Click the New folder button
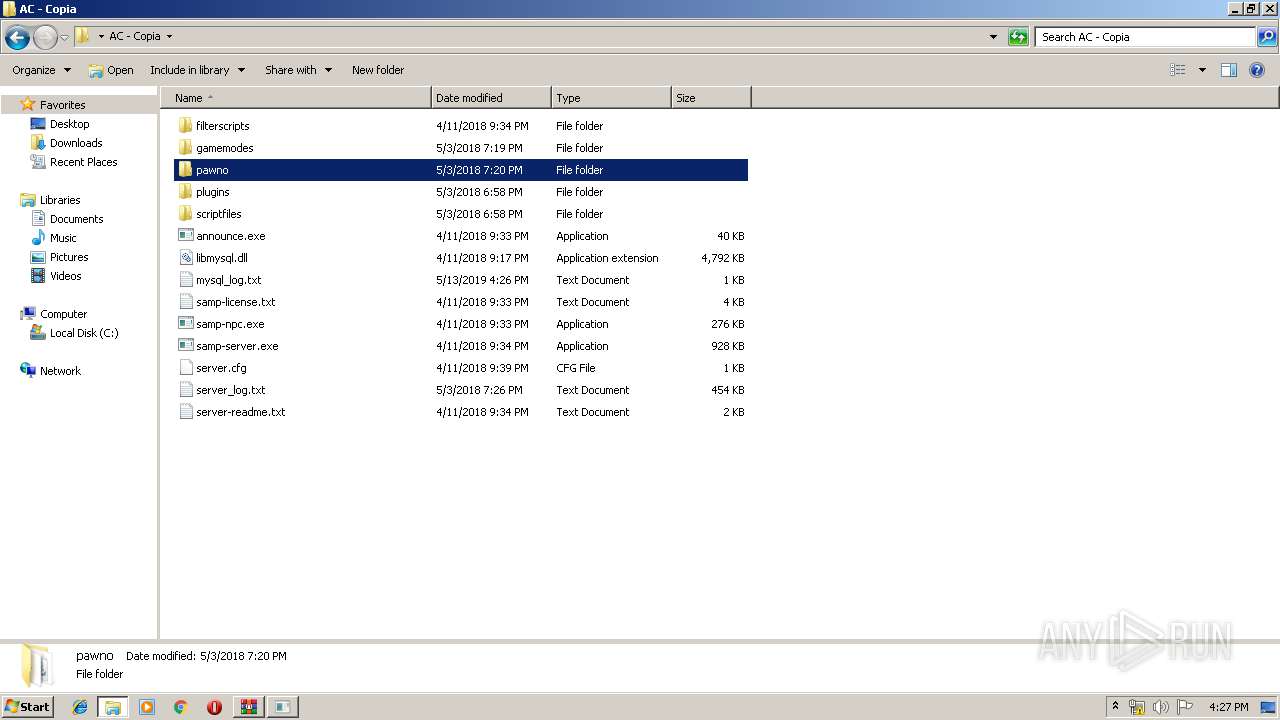 [x=378, y=70]
